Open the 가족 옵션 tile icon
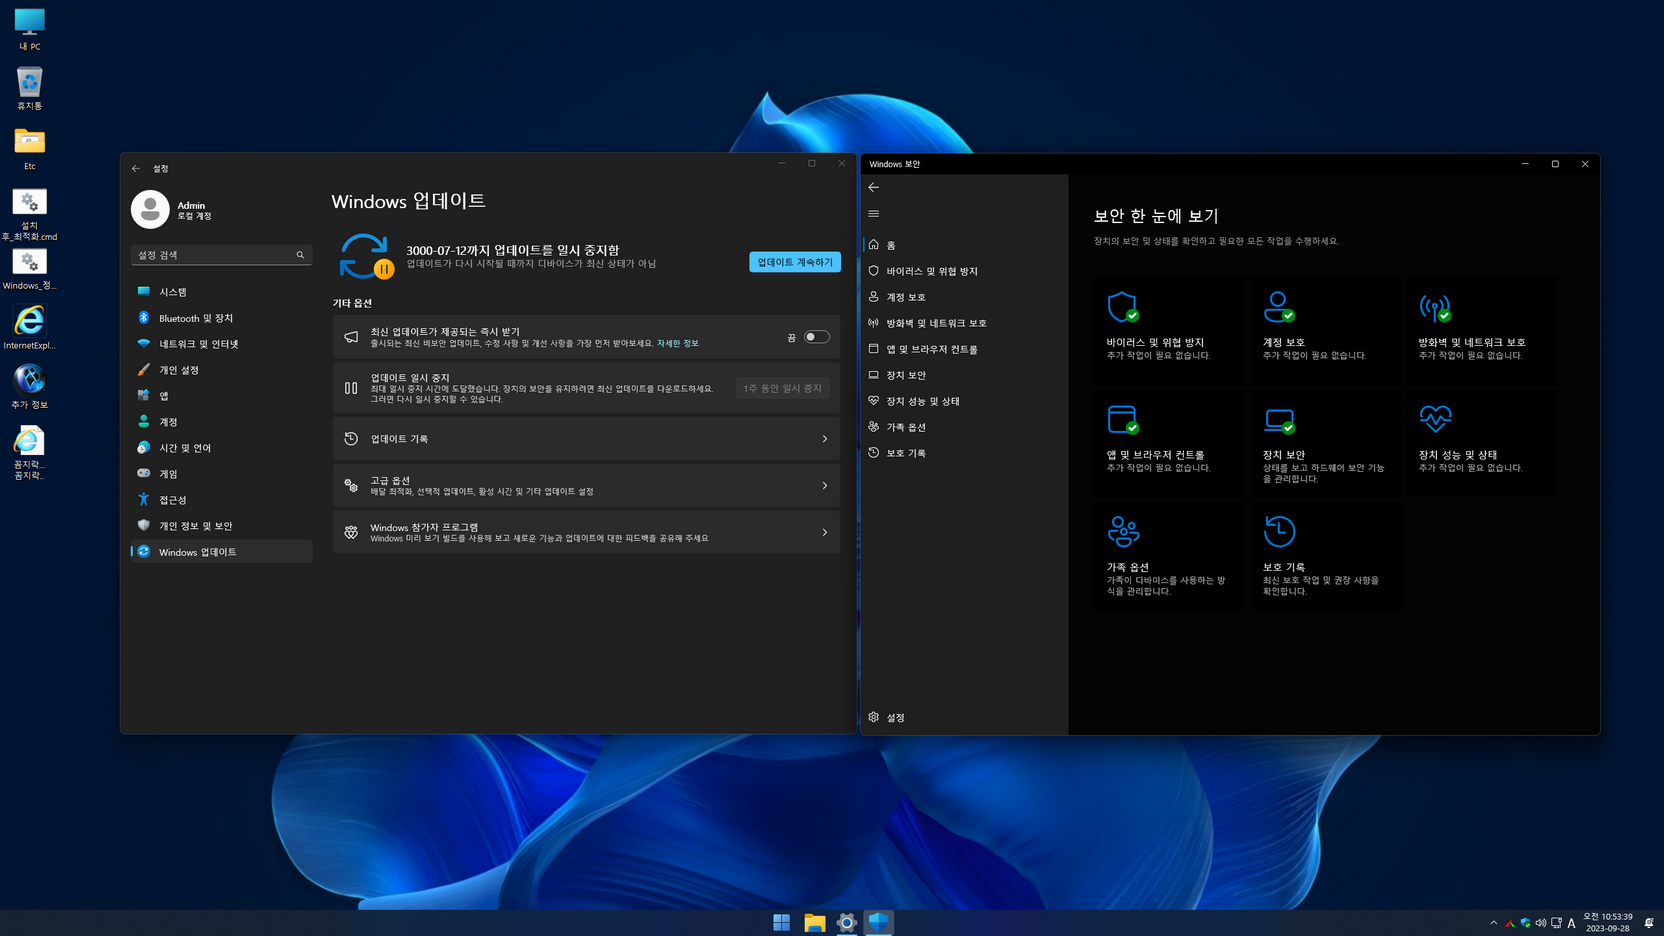The image size is (1664, 936). point(1122,531)
